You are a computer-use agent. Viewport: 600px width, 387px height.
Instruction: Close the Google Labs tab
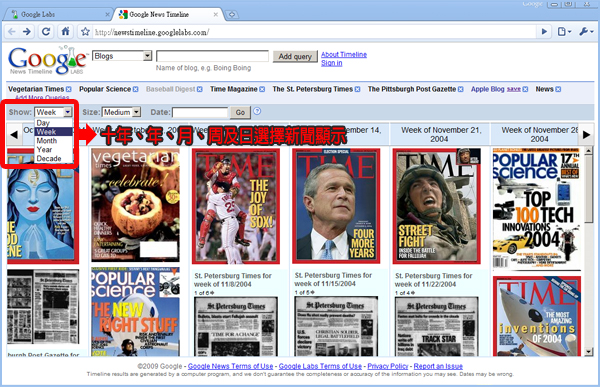tap(108, 15)
